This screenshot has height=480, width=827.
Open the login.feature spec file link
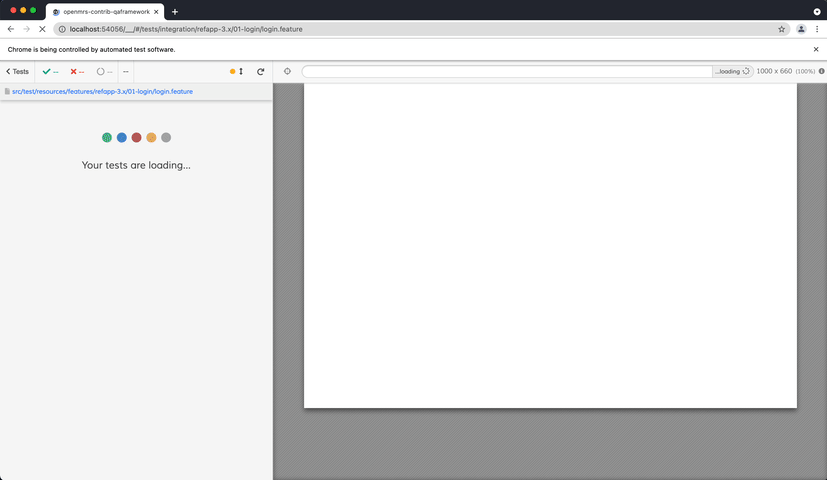click(102, 91)
